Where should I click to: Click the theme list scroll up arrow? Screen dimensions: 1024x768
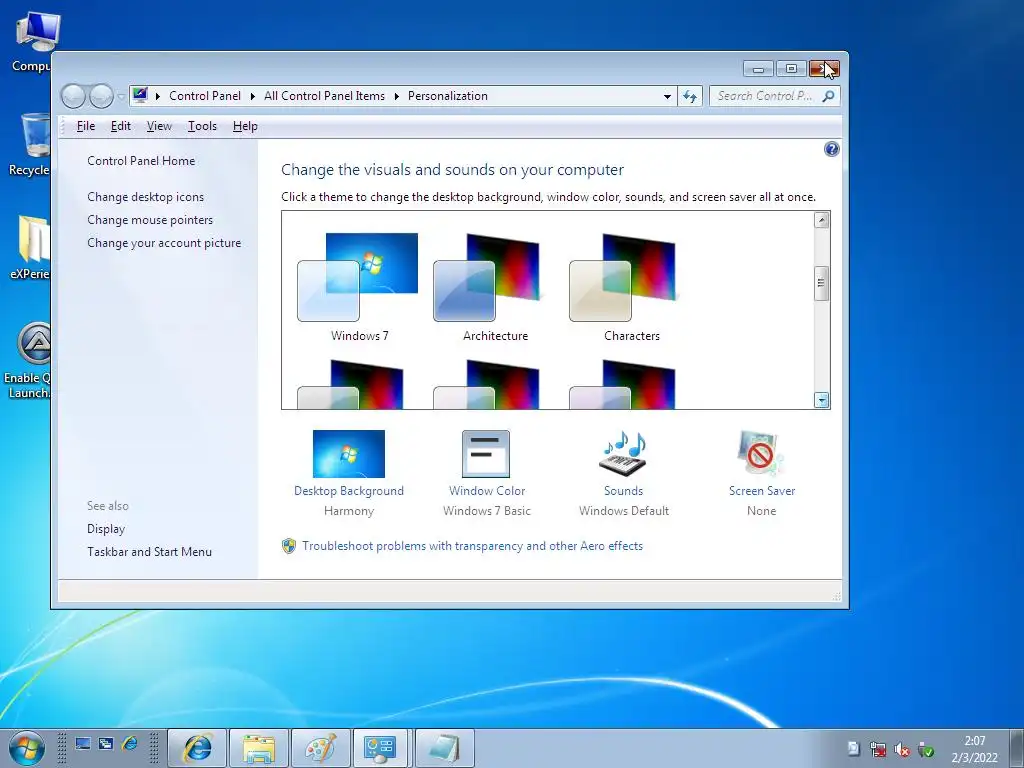coord(822,220)
